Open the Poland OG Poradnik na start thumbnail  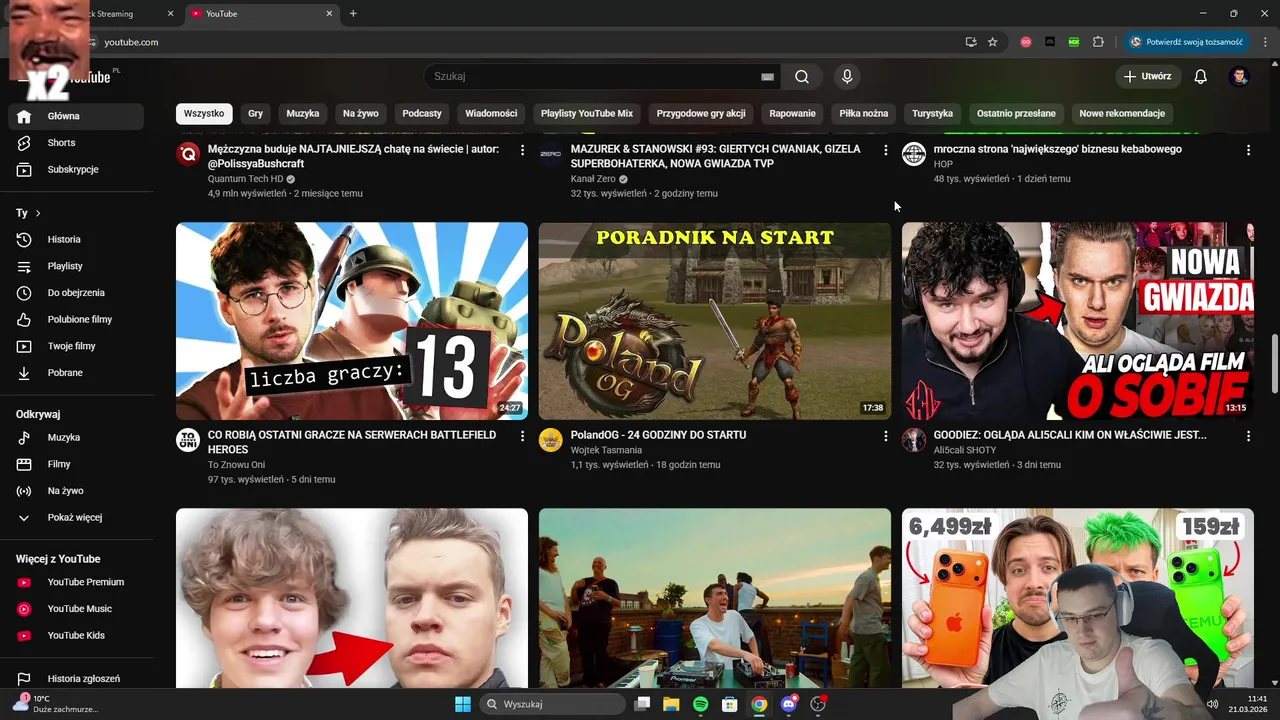coord(715,321)
